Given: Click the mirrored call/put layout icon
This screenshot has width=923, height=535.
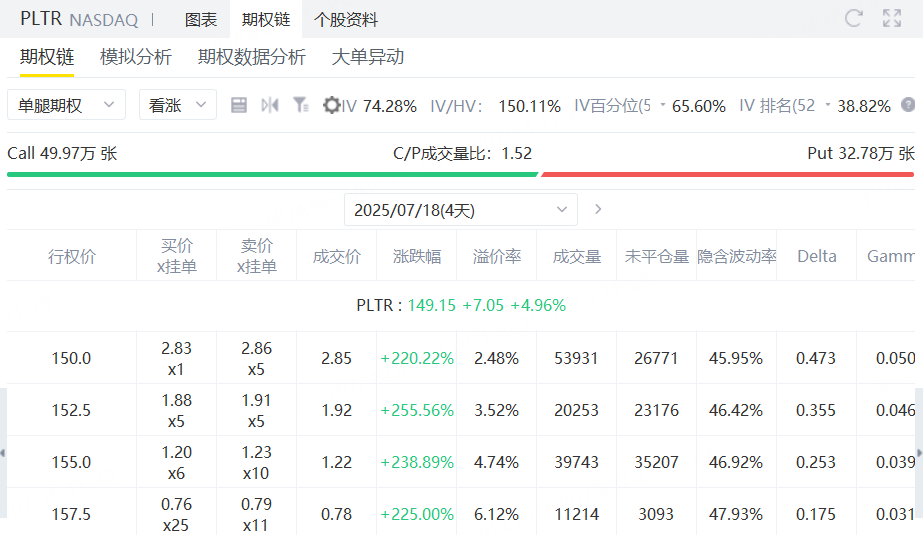Looking at the screenshot, I should click(270, 105).
